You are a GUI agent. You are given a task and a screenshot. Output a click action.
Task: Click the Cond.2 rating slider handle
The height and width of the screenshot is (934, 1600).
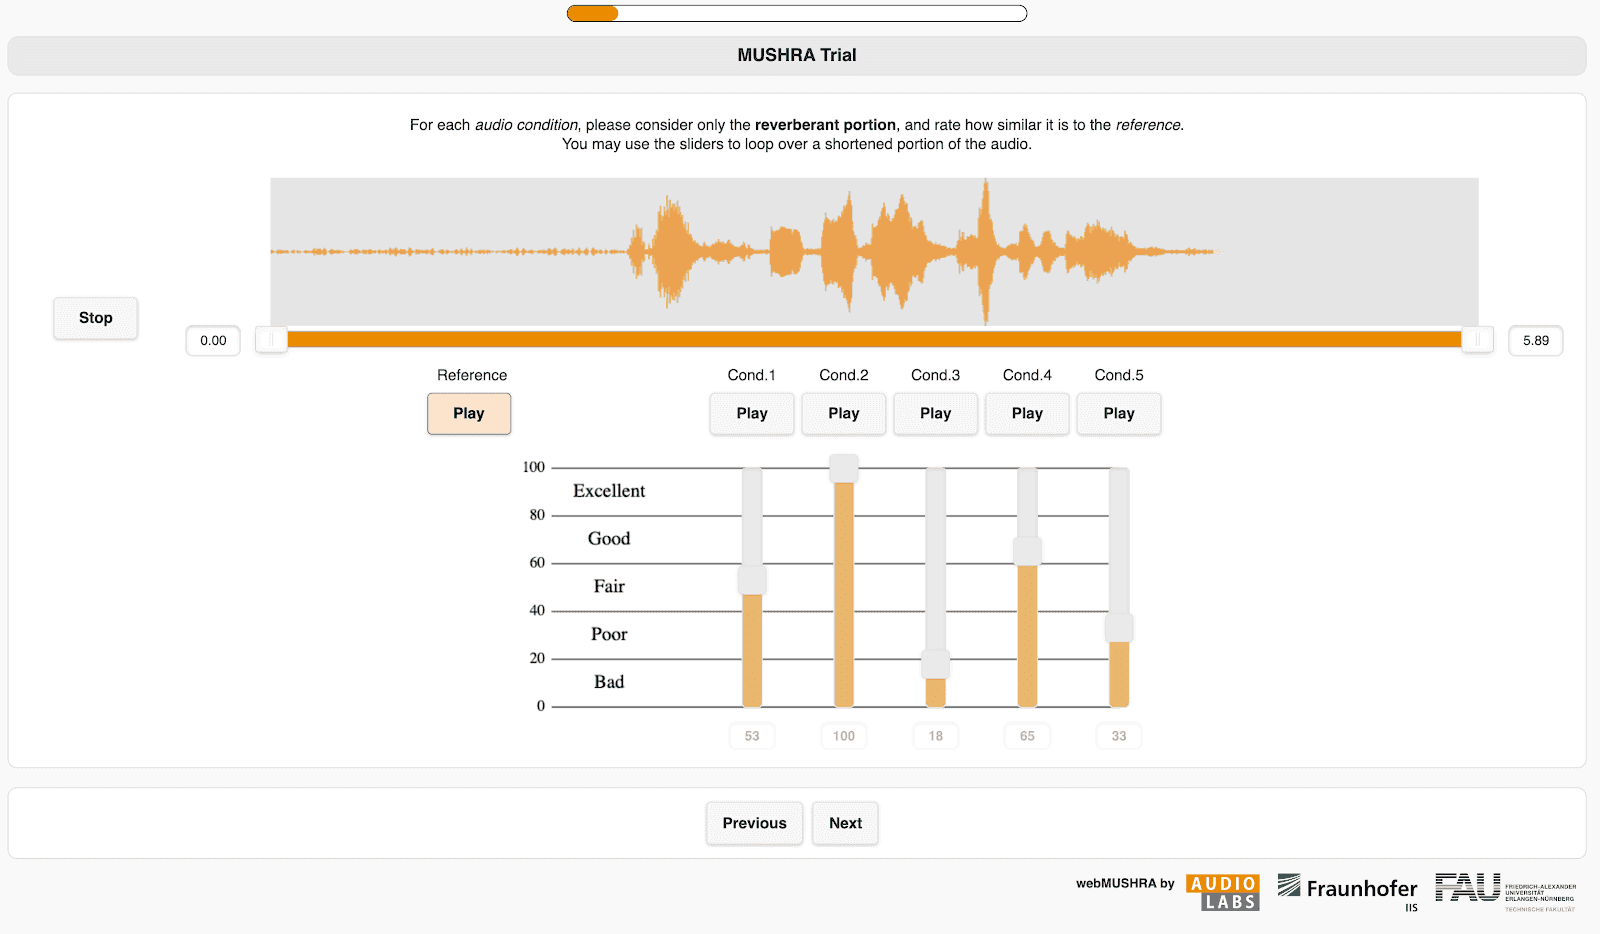pos(844,468)
